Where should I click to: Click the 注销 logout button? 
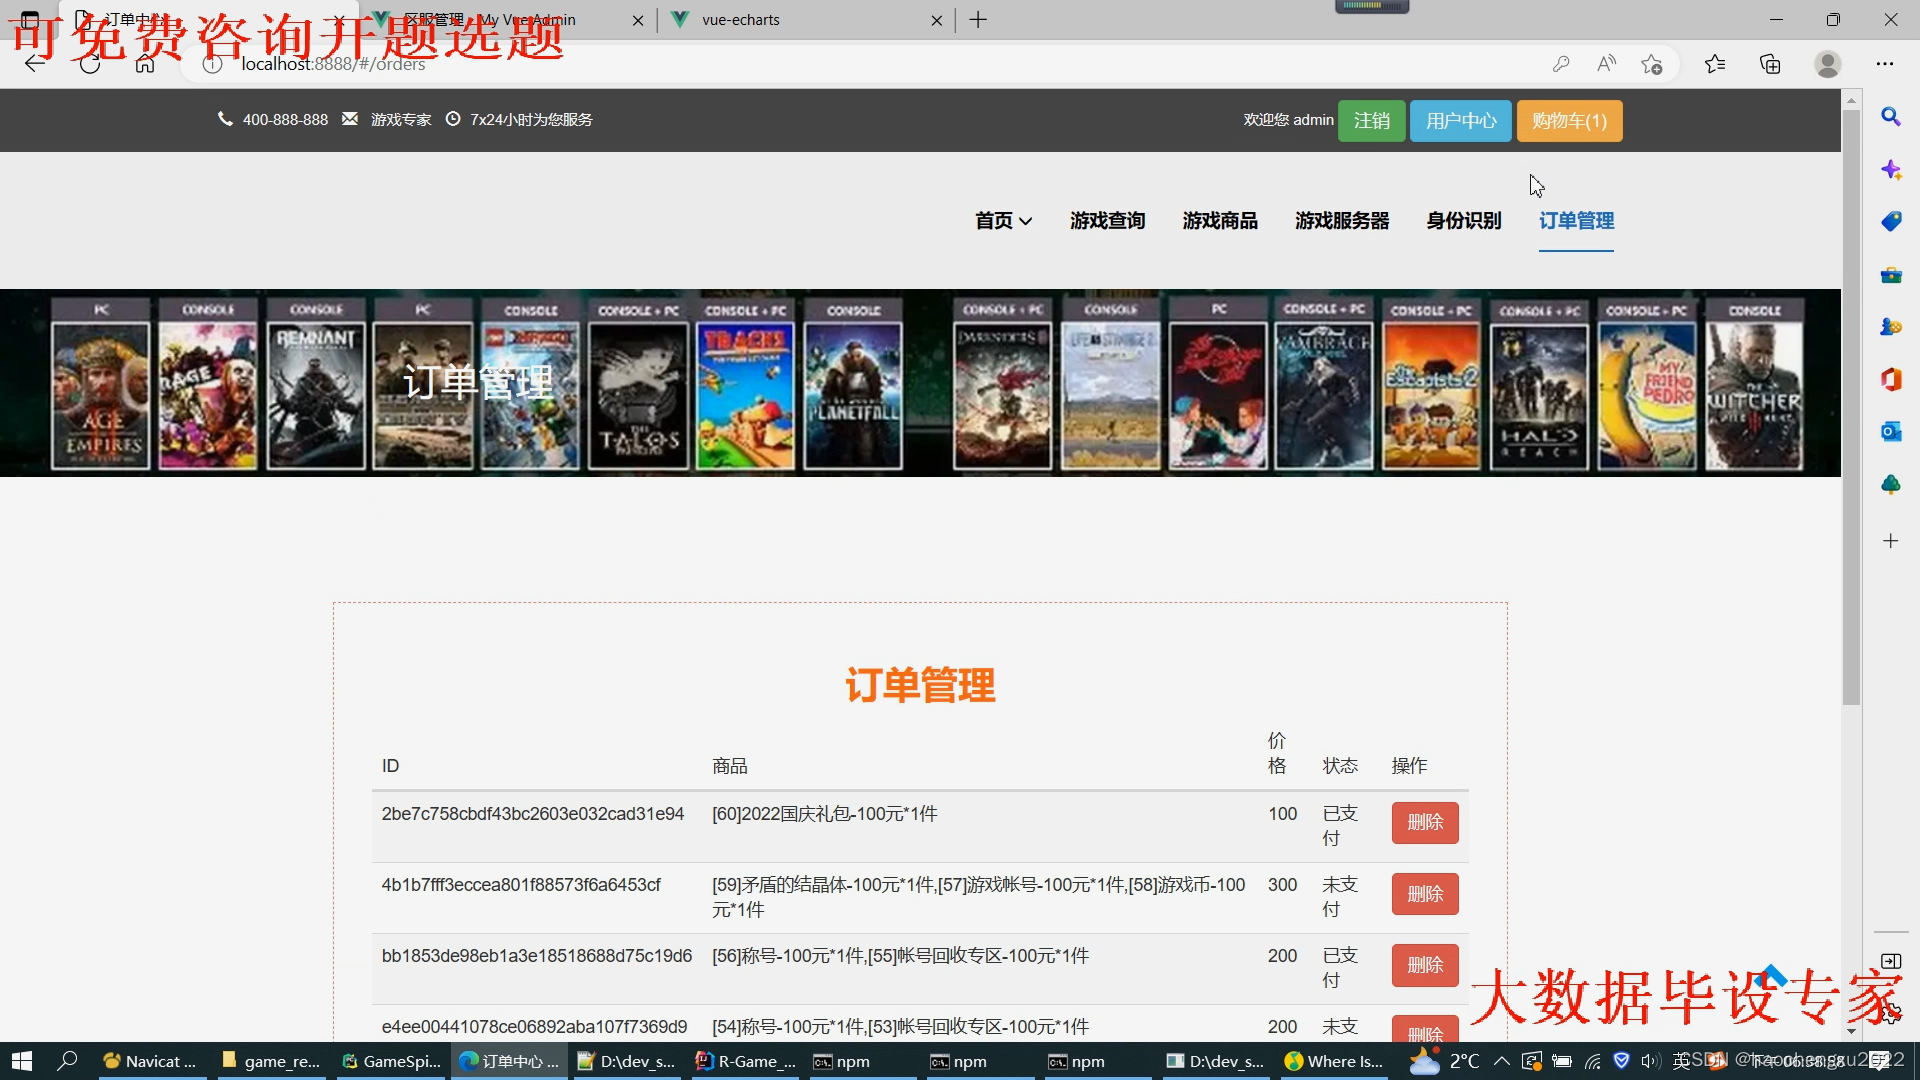1371,121
